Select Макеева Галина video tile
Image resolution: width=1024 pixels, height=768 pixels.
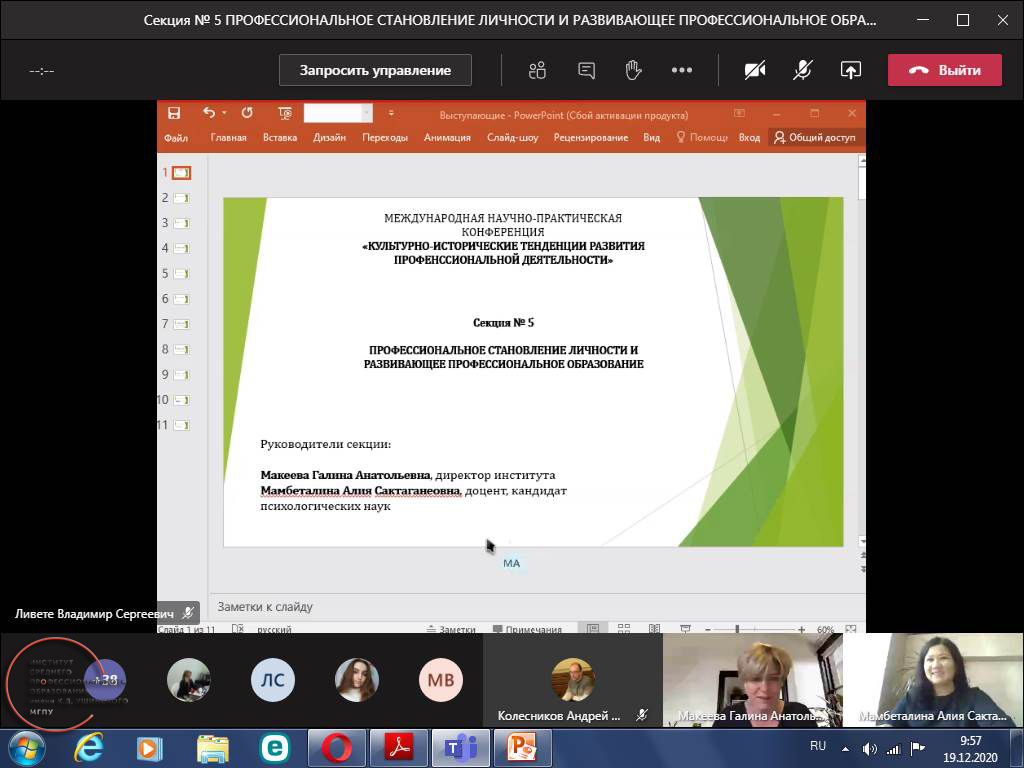(752, 680)
